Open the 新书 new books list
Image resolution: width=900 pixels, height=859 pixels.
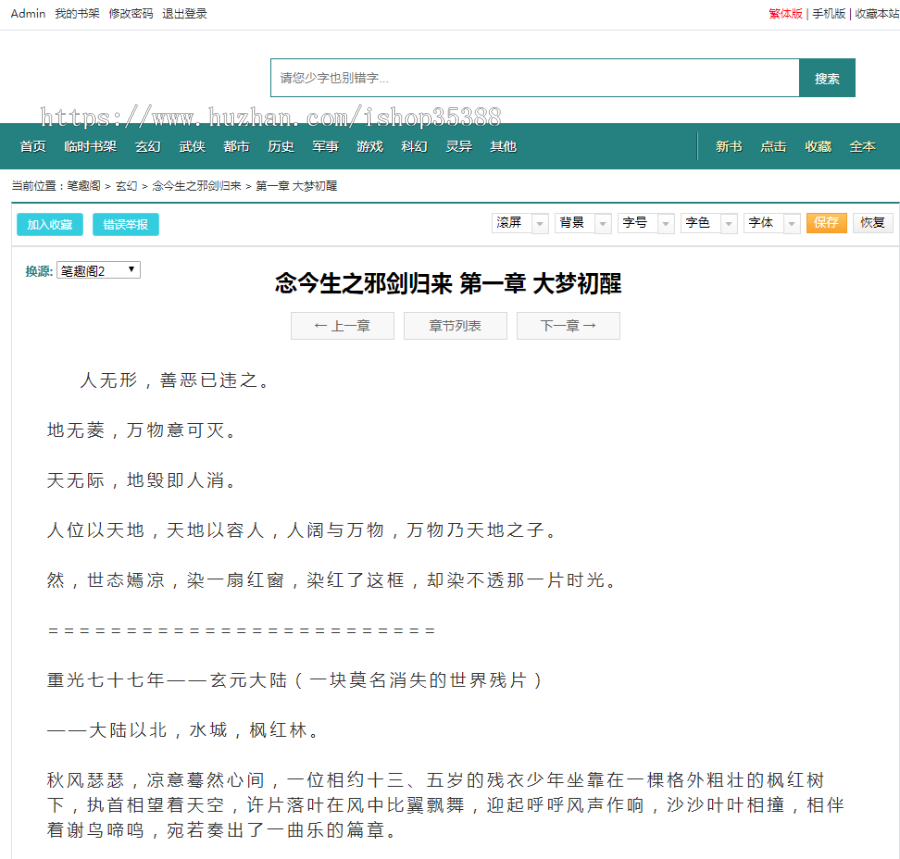tap(728, 146)
